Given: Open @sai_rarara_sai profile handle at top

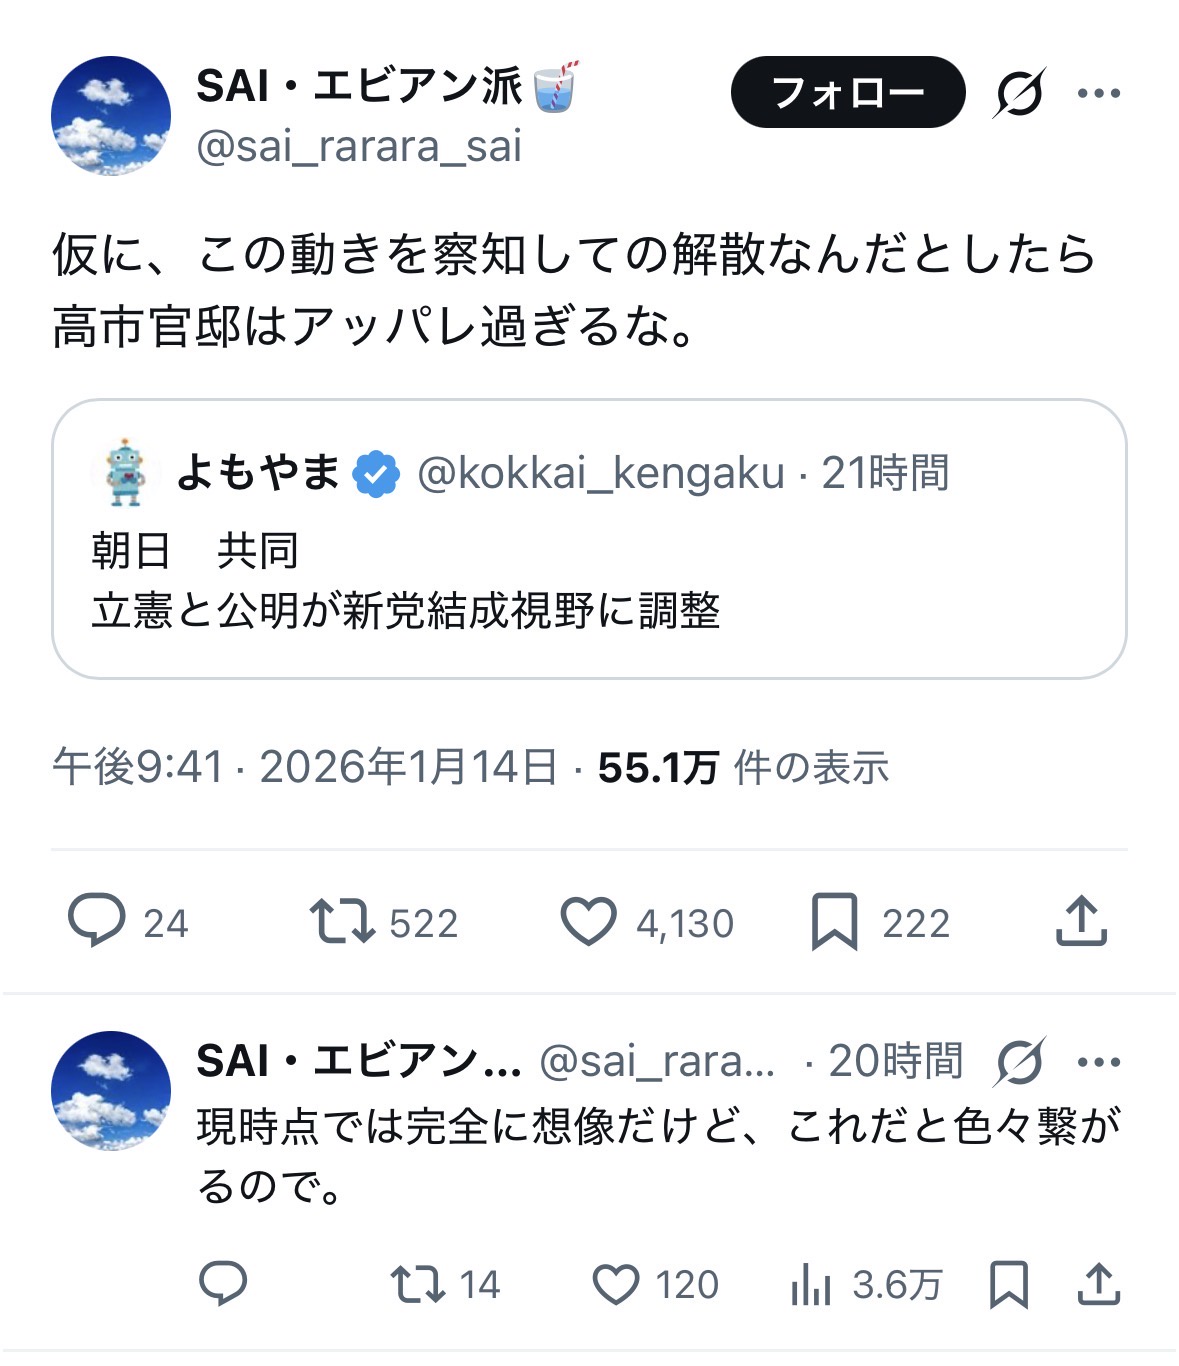Looking at the screenshot, I should 359,147.
